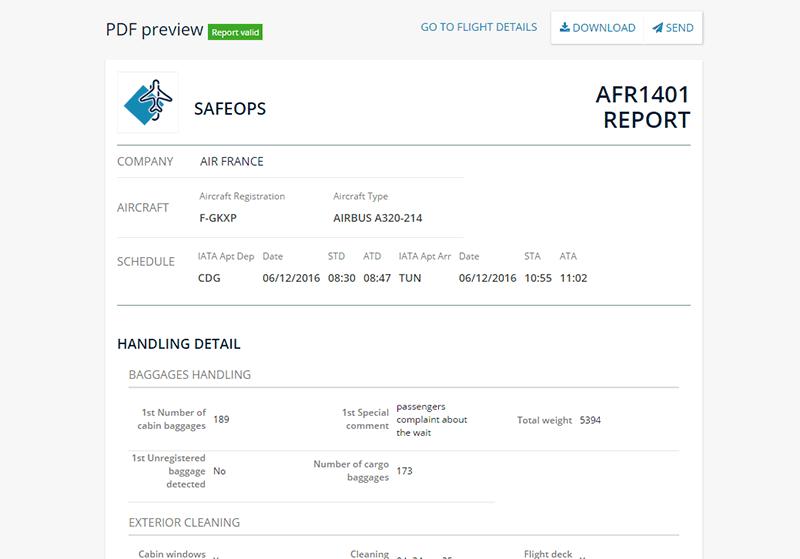Click departure date next to CDG

click(x=291, y=278)
